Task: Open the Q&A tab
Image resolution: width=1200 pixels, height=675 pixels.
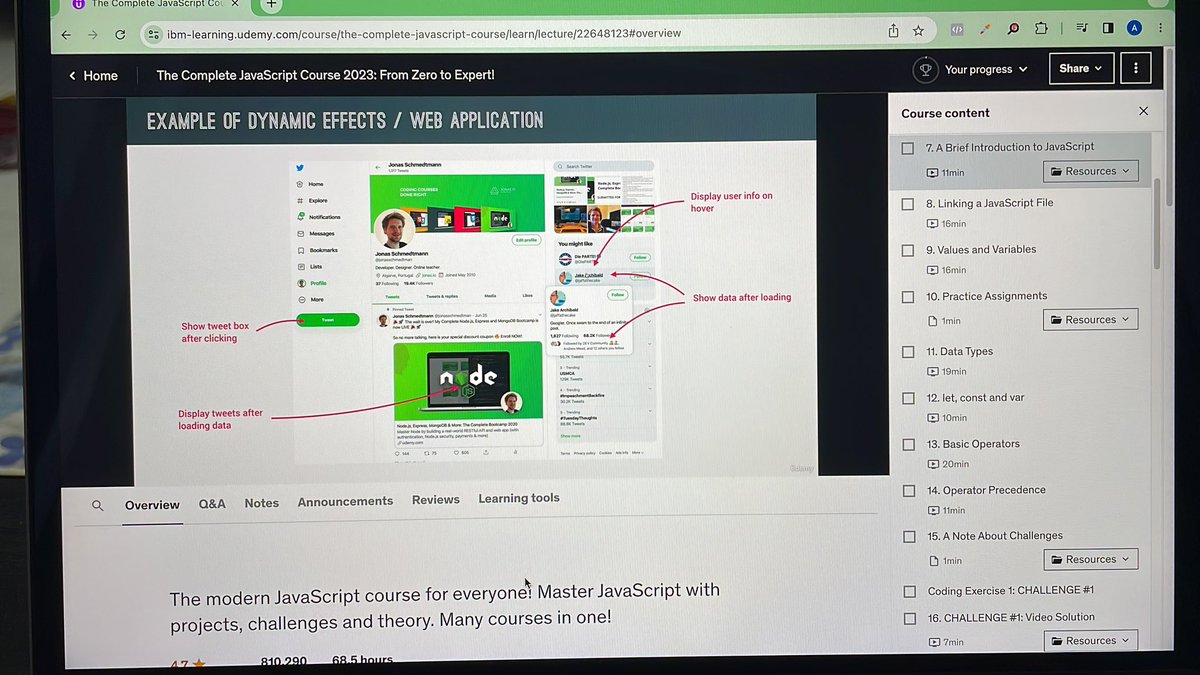Action: click(212, 504)
